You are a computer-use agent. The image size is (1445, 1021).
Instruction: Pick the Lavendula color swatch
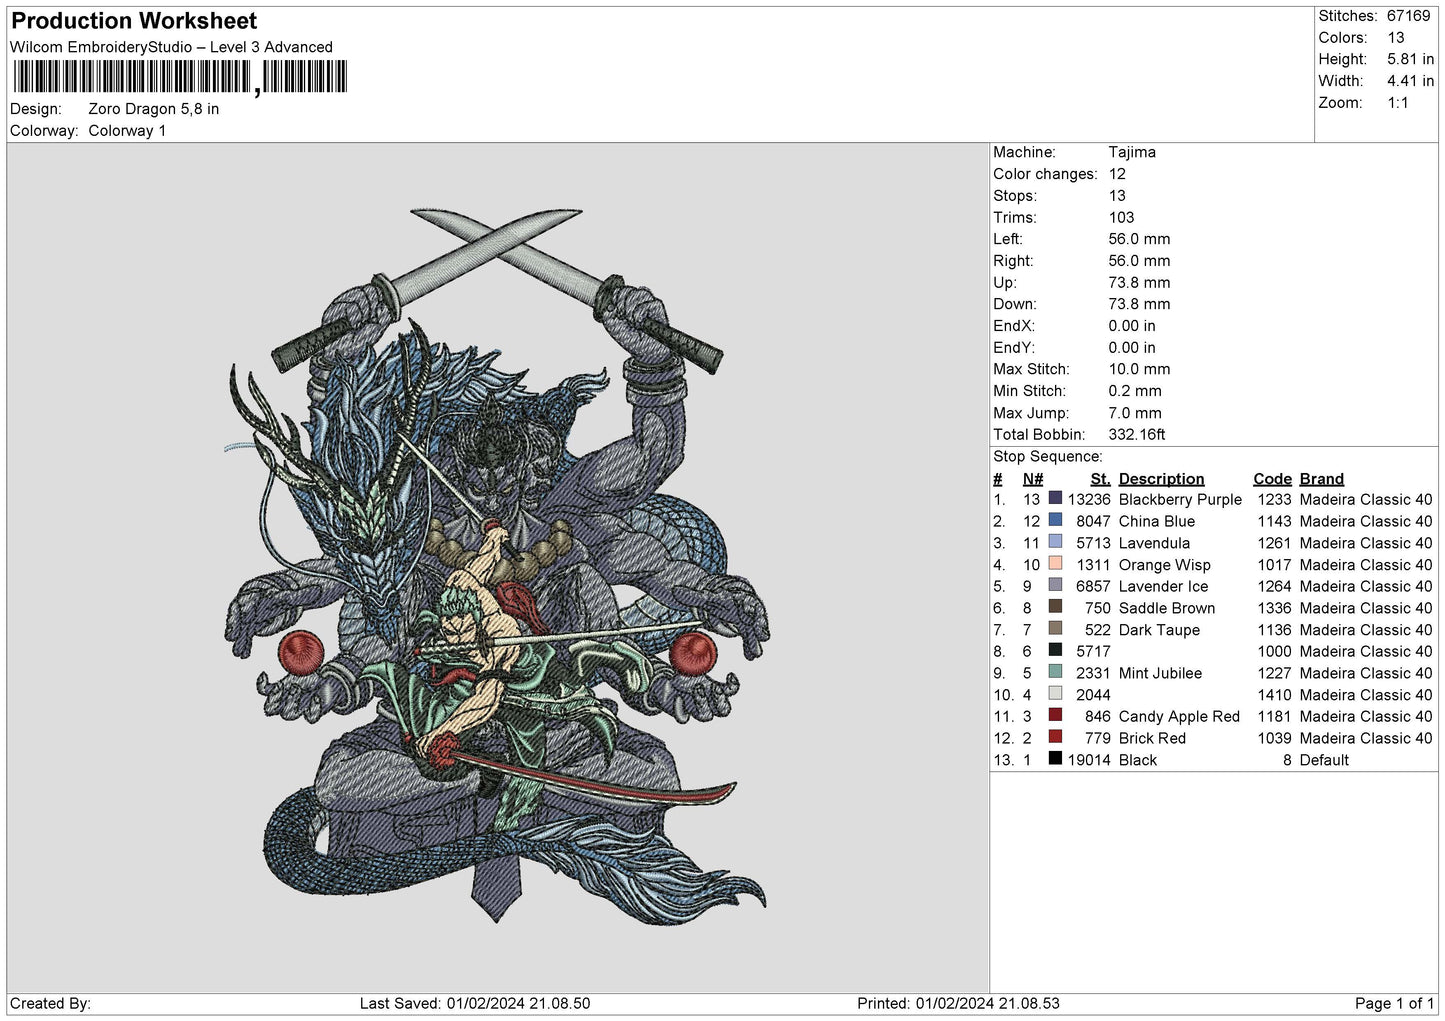pyautogui.click(x=1055, y=542)
